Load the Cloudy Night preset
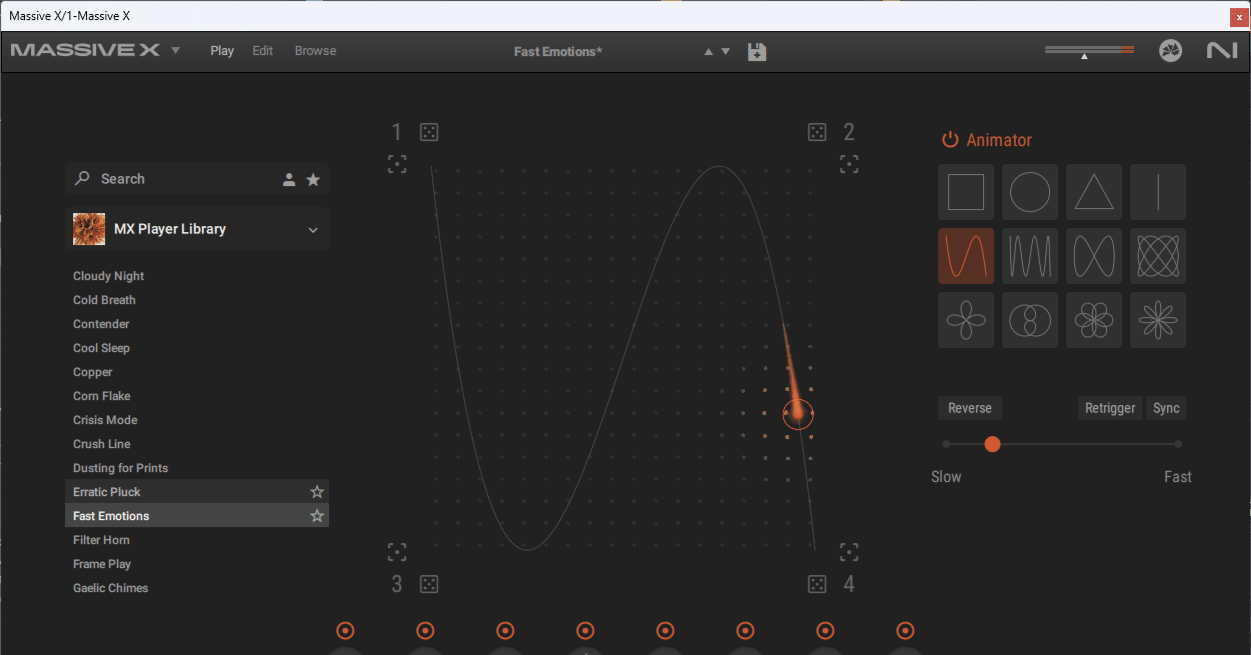1251x655 pixels. point(197,276)
